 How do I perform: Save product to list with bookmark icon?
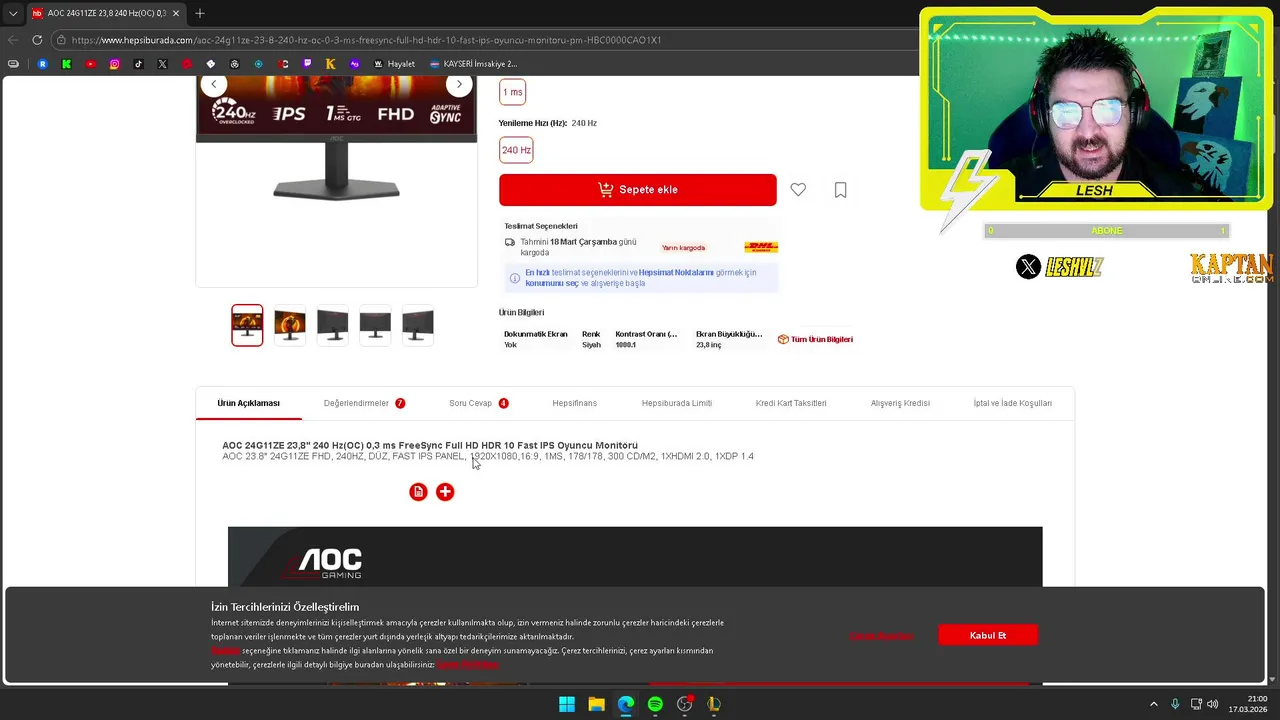click(x=840, y=189)
